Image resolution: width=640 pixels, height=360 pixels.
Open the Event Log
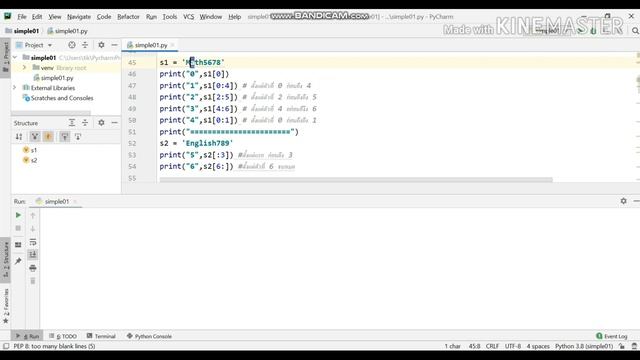coord(611,336)
